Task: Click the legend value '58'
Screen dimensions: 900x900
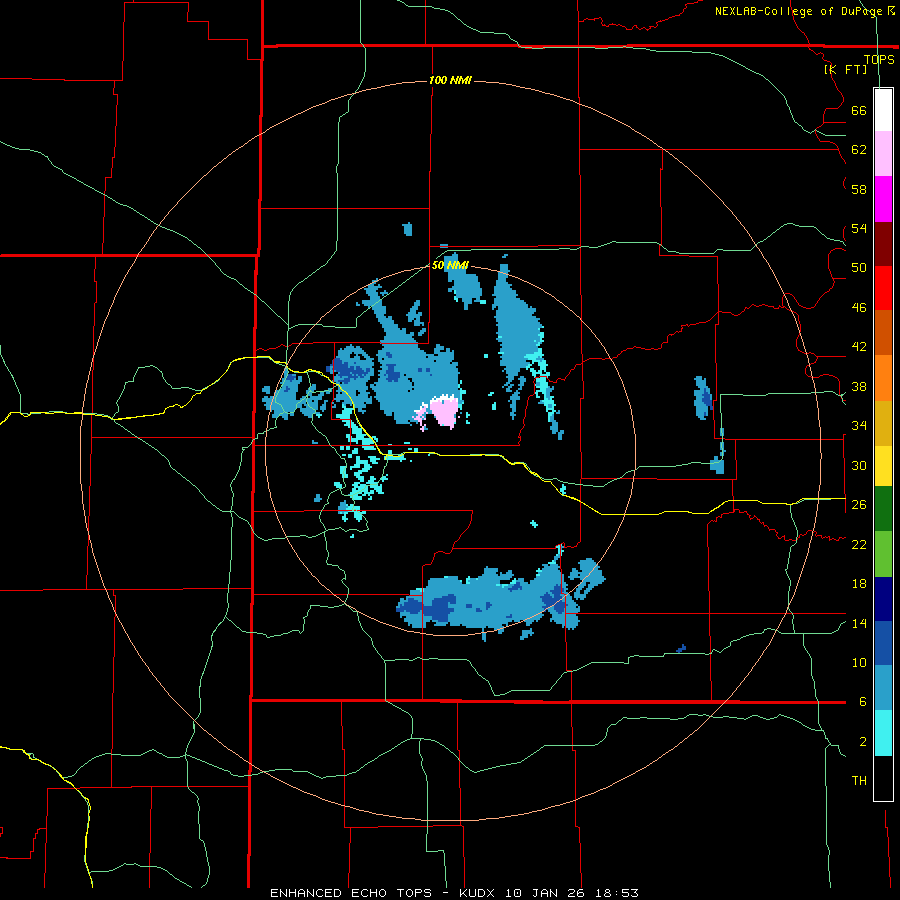Action: click(x=859, y=189)
